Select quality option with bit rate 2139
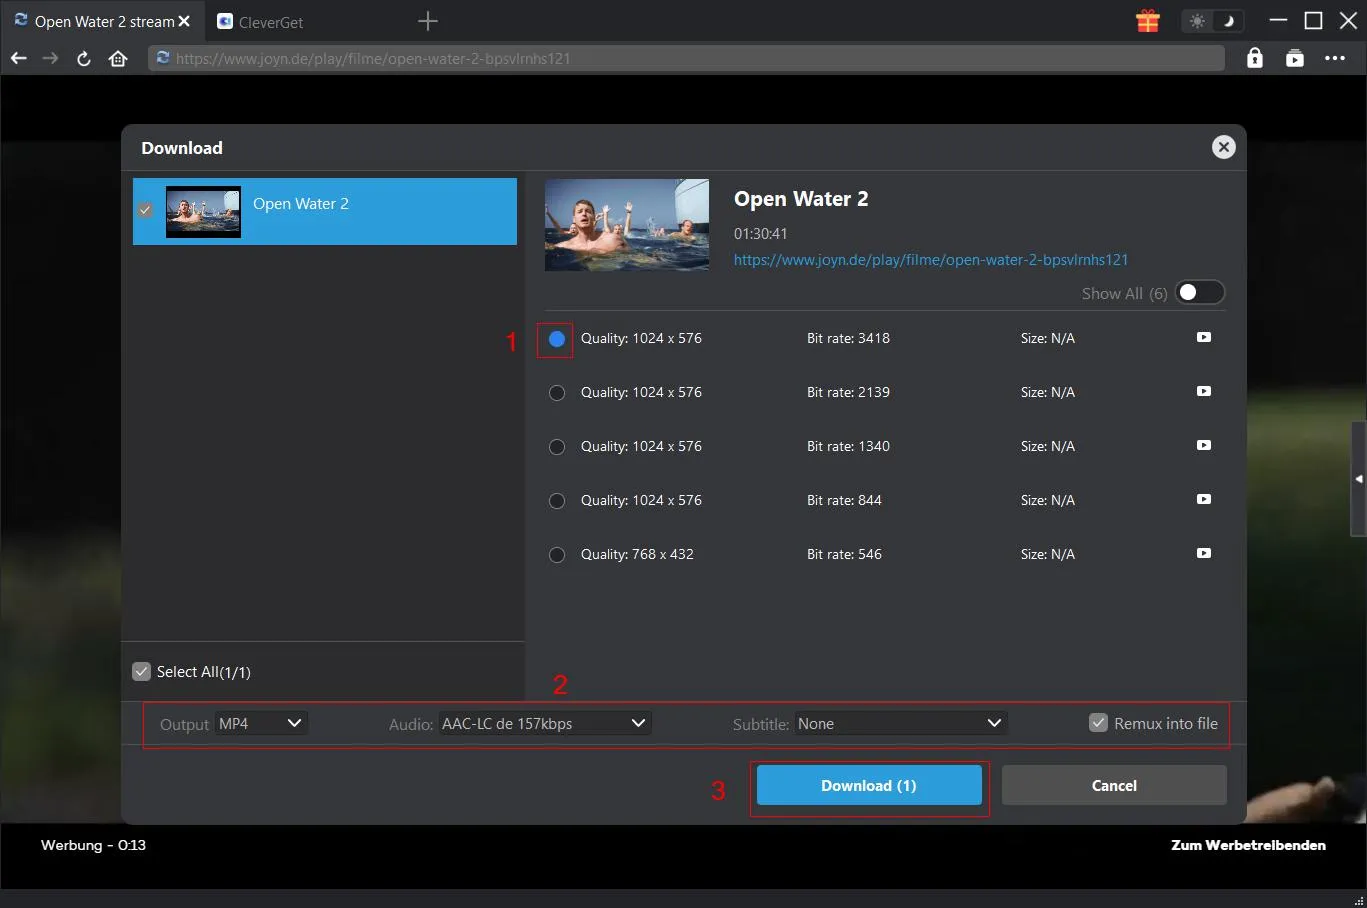This screenshot has width=1367, height=908. point(557,393)
